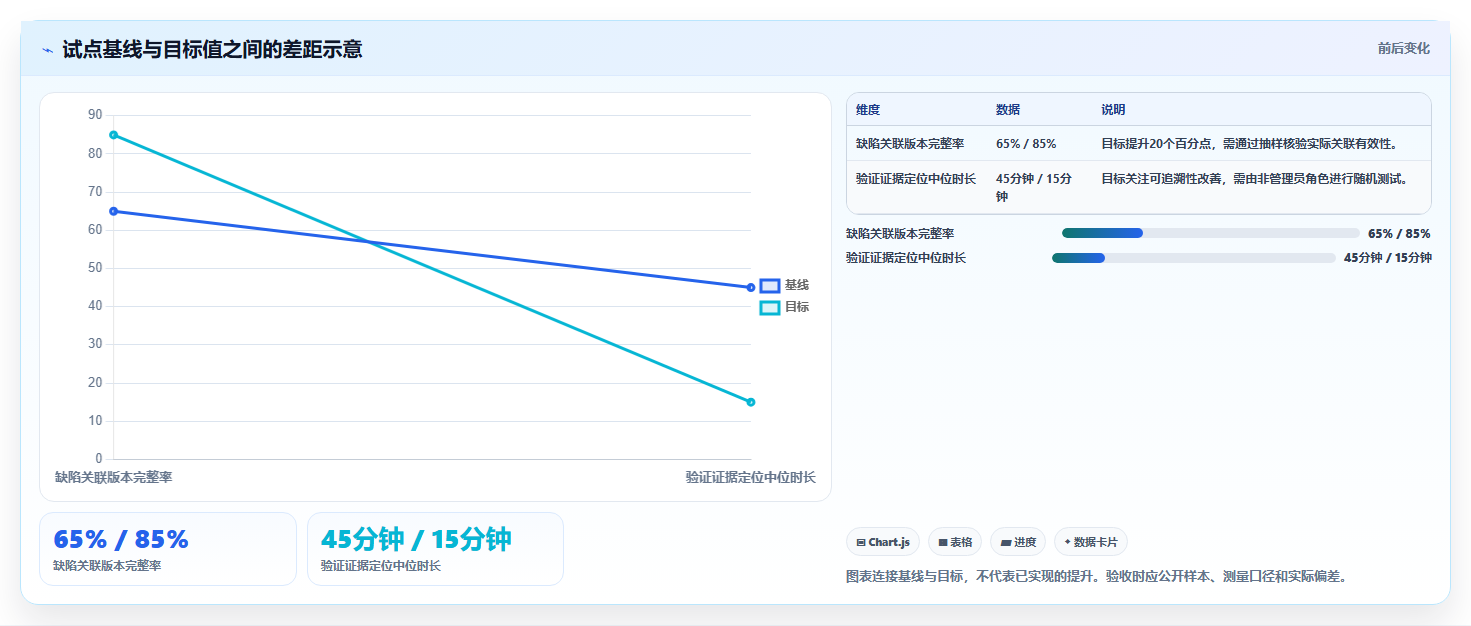Click the 65% / 85% progress value text
The image size is (1471, 626).
coord(1399,233)
